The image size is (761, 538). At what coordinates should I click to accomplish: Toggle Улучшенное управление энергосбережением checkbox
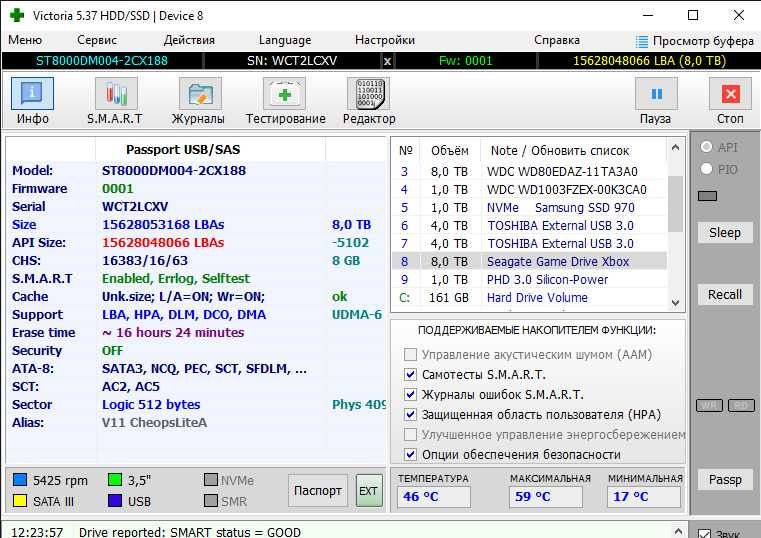410,434
